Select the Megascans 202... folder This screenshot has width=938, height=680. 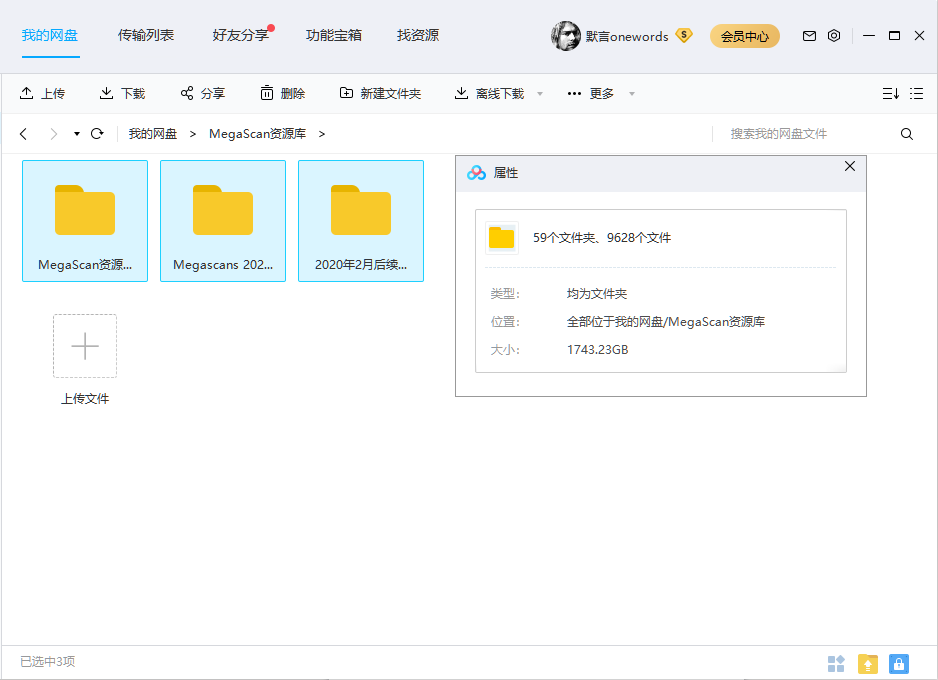[x=223, y=221]
